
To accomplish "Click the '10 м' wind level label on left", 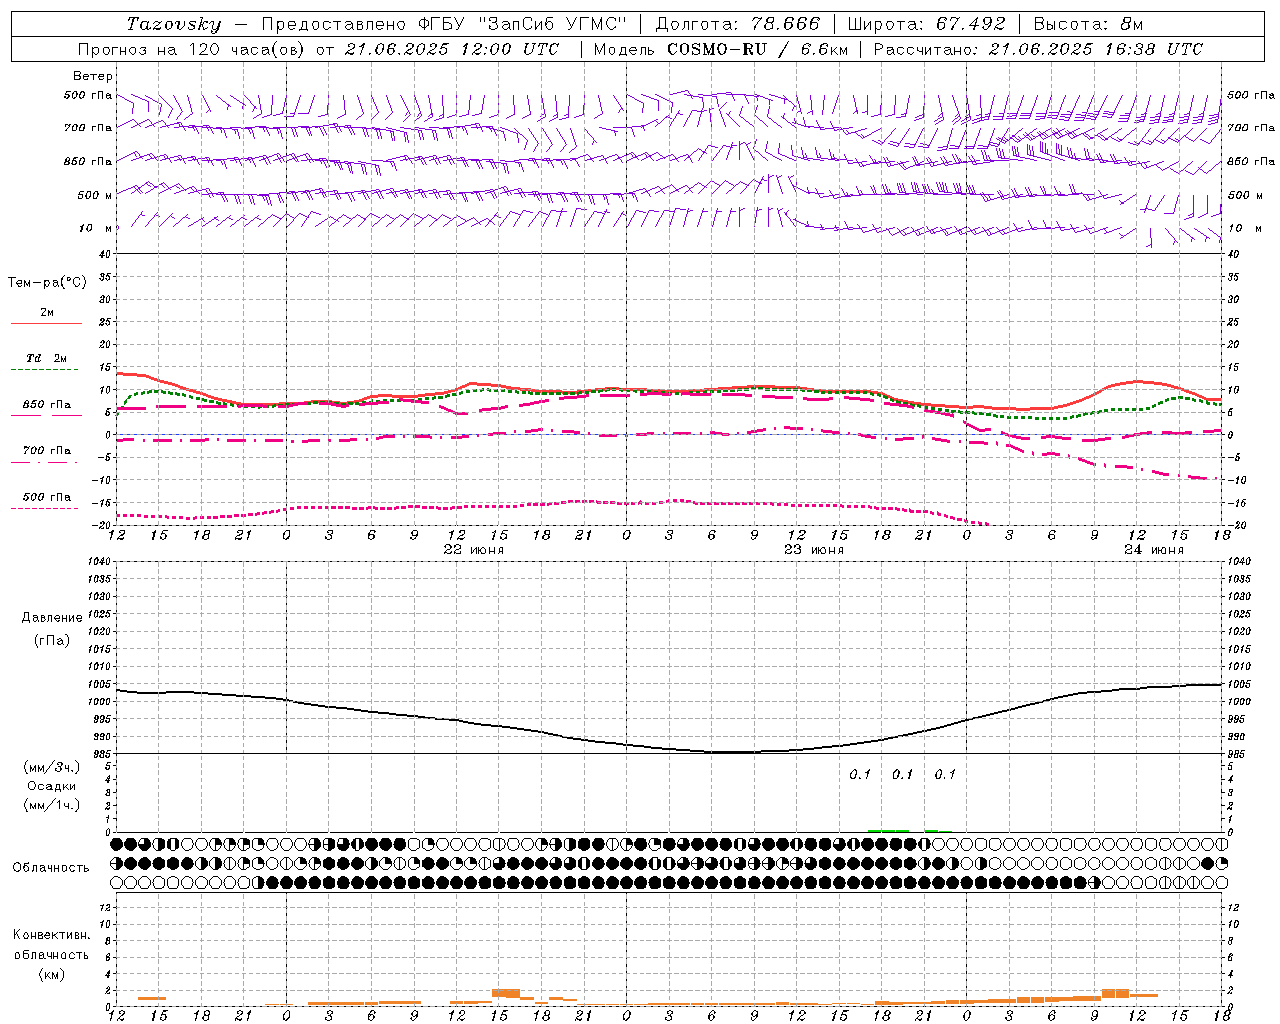I will [96, 228].
